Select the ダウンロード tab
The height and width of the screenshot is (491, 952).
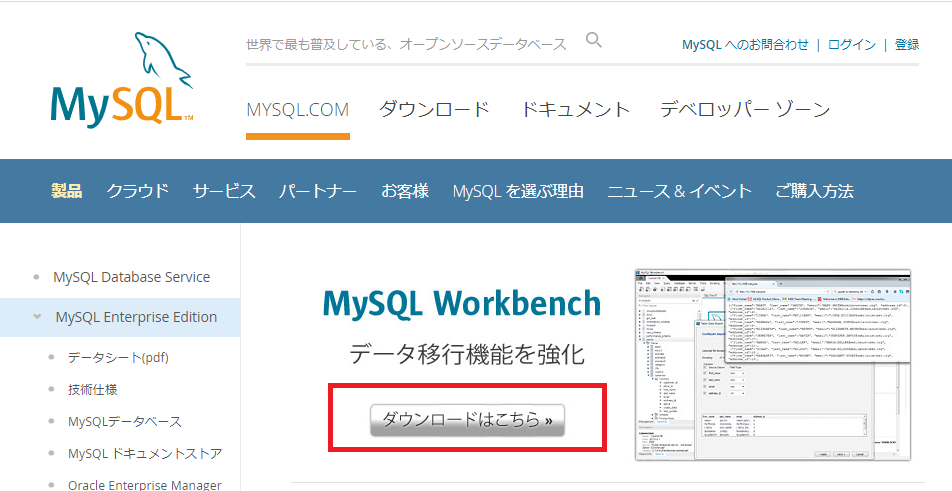(x=434, y=110)
